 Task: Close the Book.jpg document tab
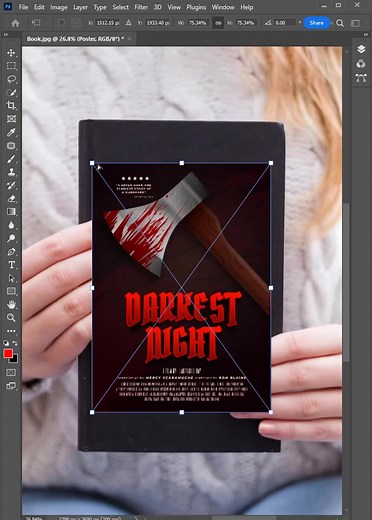[x=129, y=39]
